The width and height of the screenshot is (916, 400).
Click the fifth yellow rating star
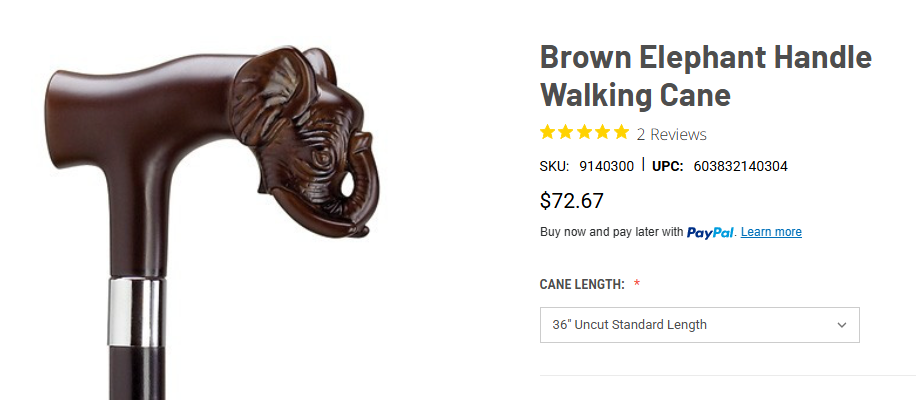tap(621, 132)
